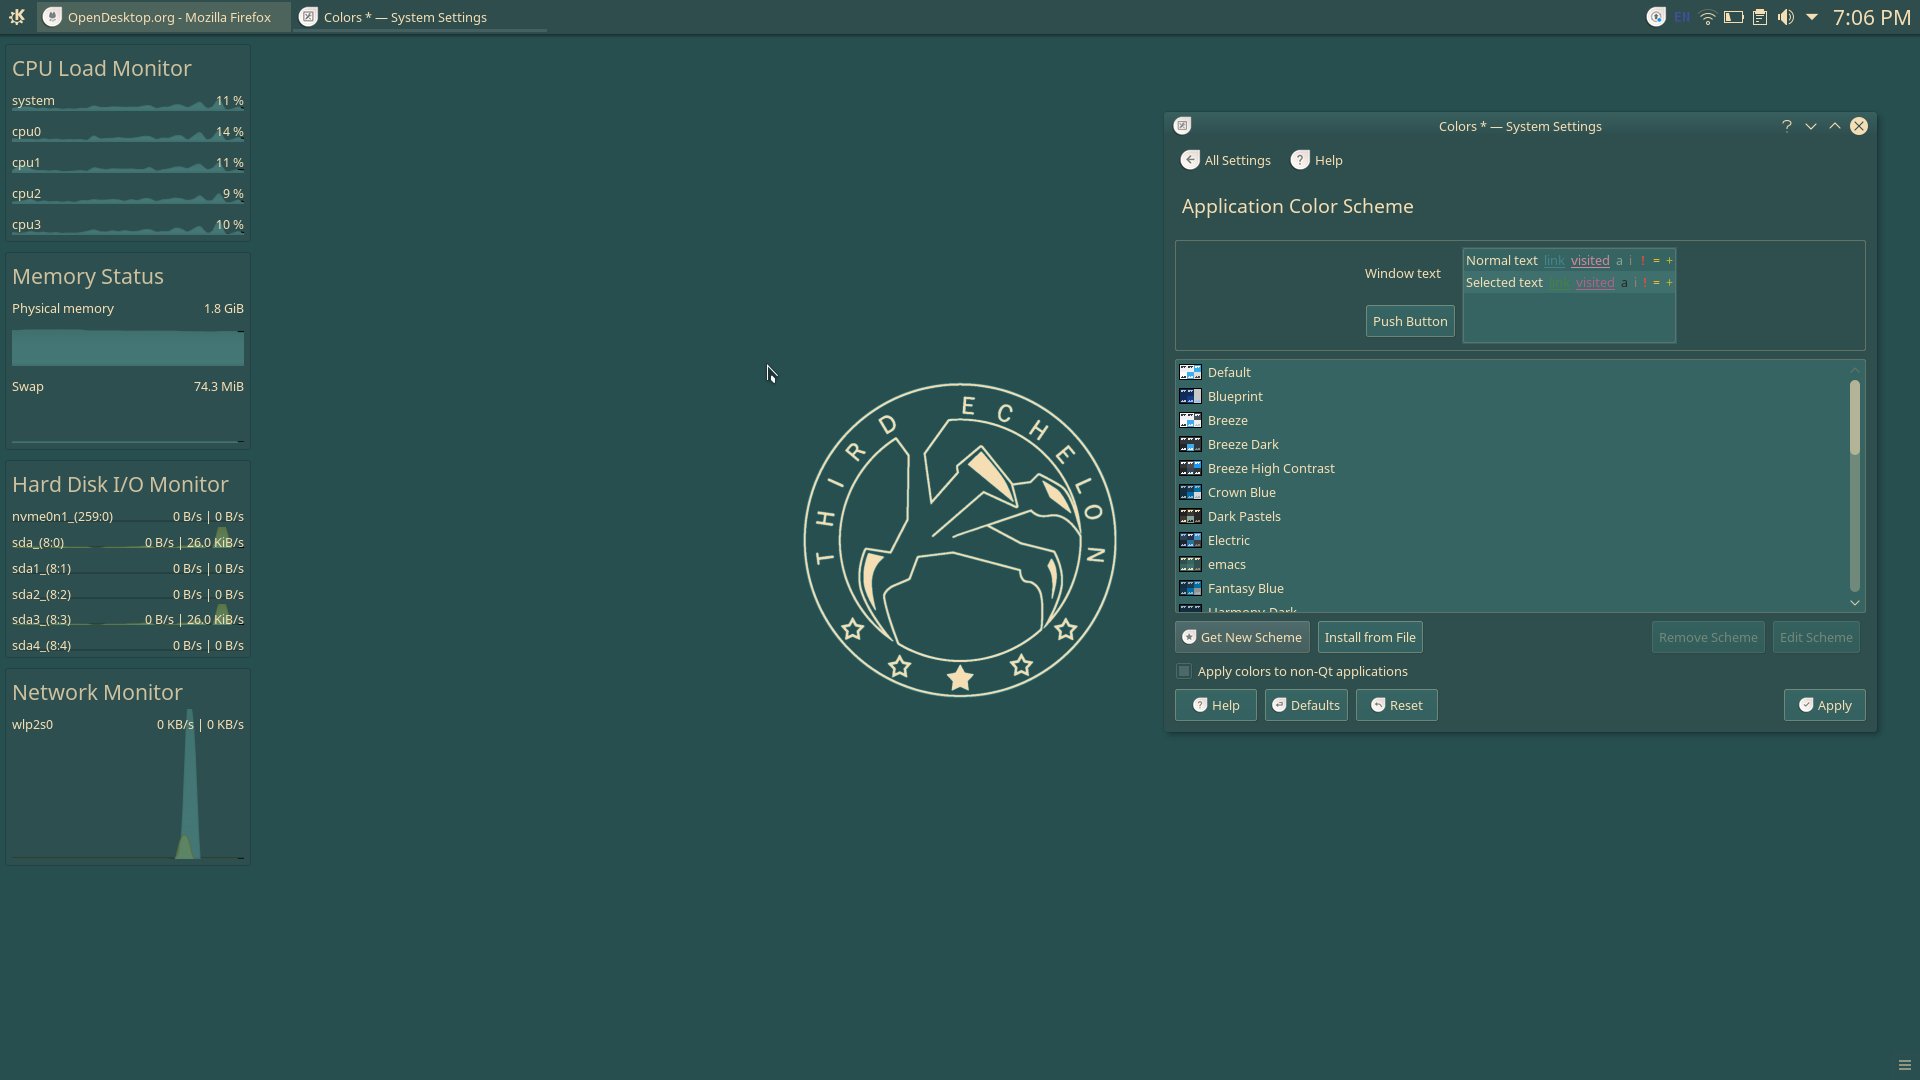Open the toolbar Help item

[x=1317, y=160]
